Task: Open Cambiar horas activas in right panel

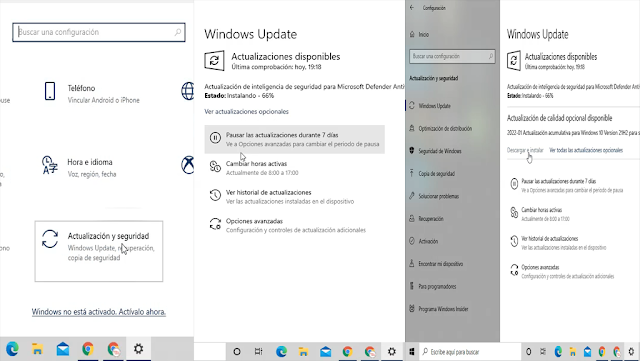Action: [540, 214]
